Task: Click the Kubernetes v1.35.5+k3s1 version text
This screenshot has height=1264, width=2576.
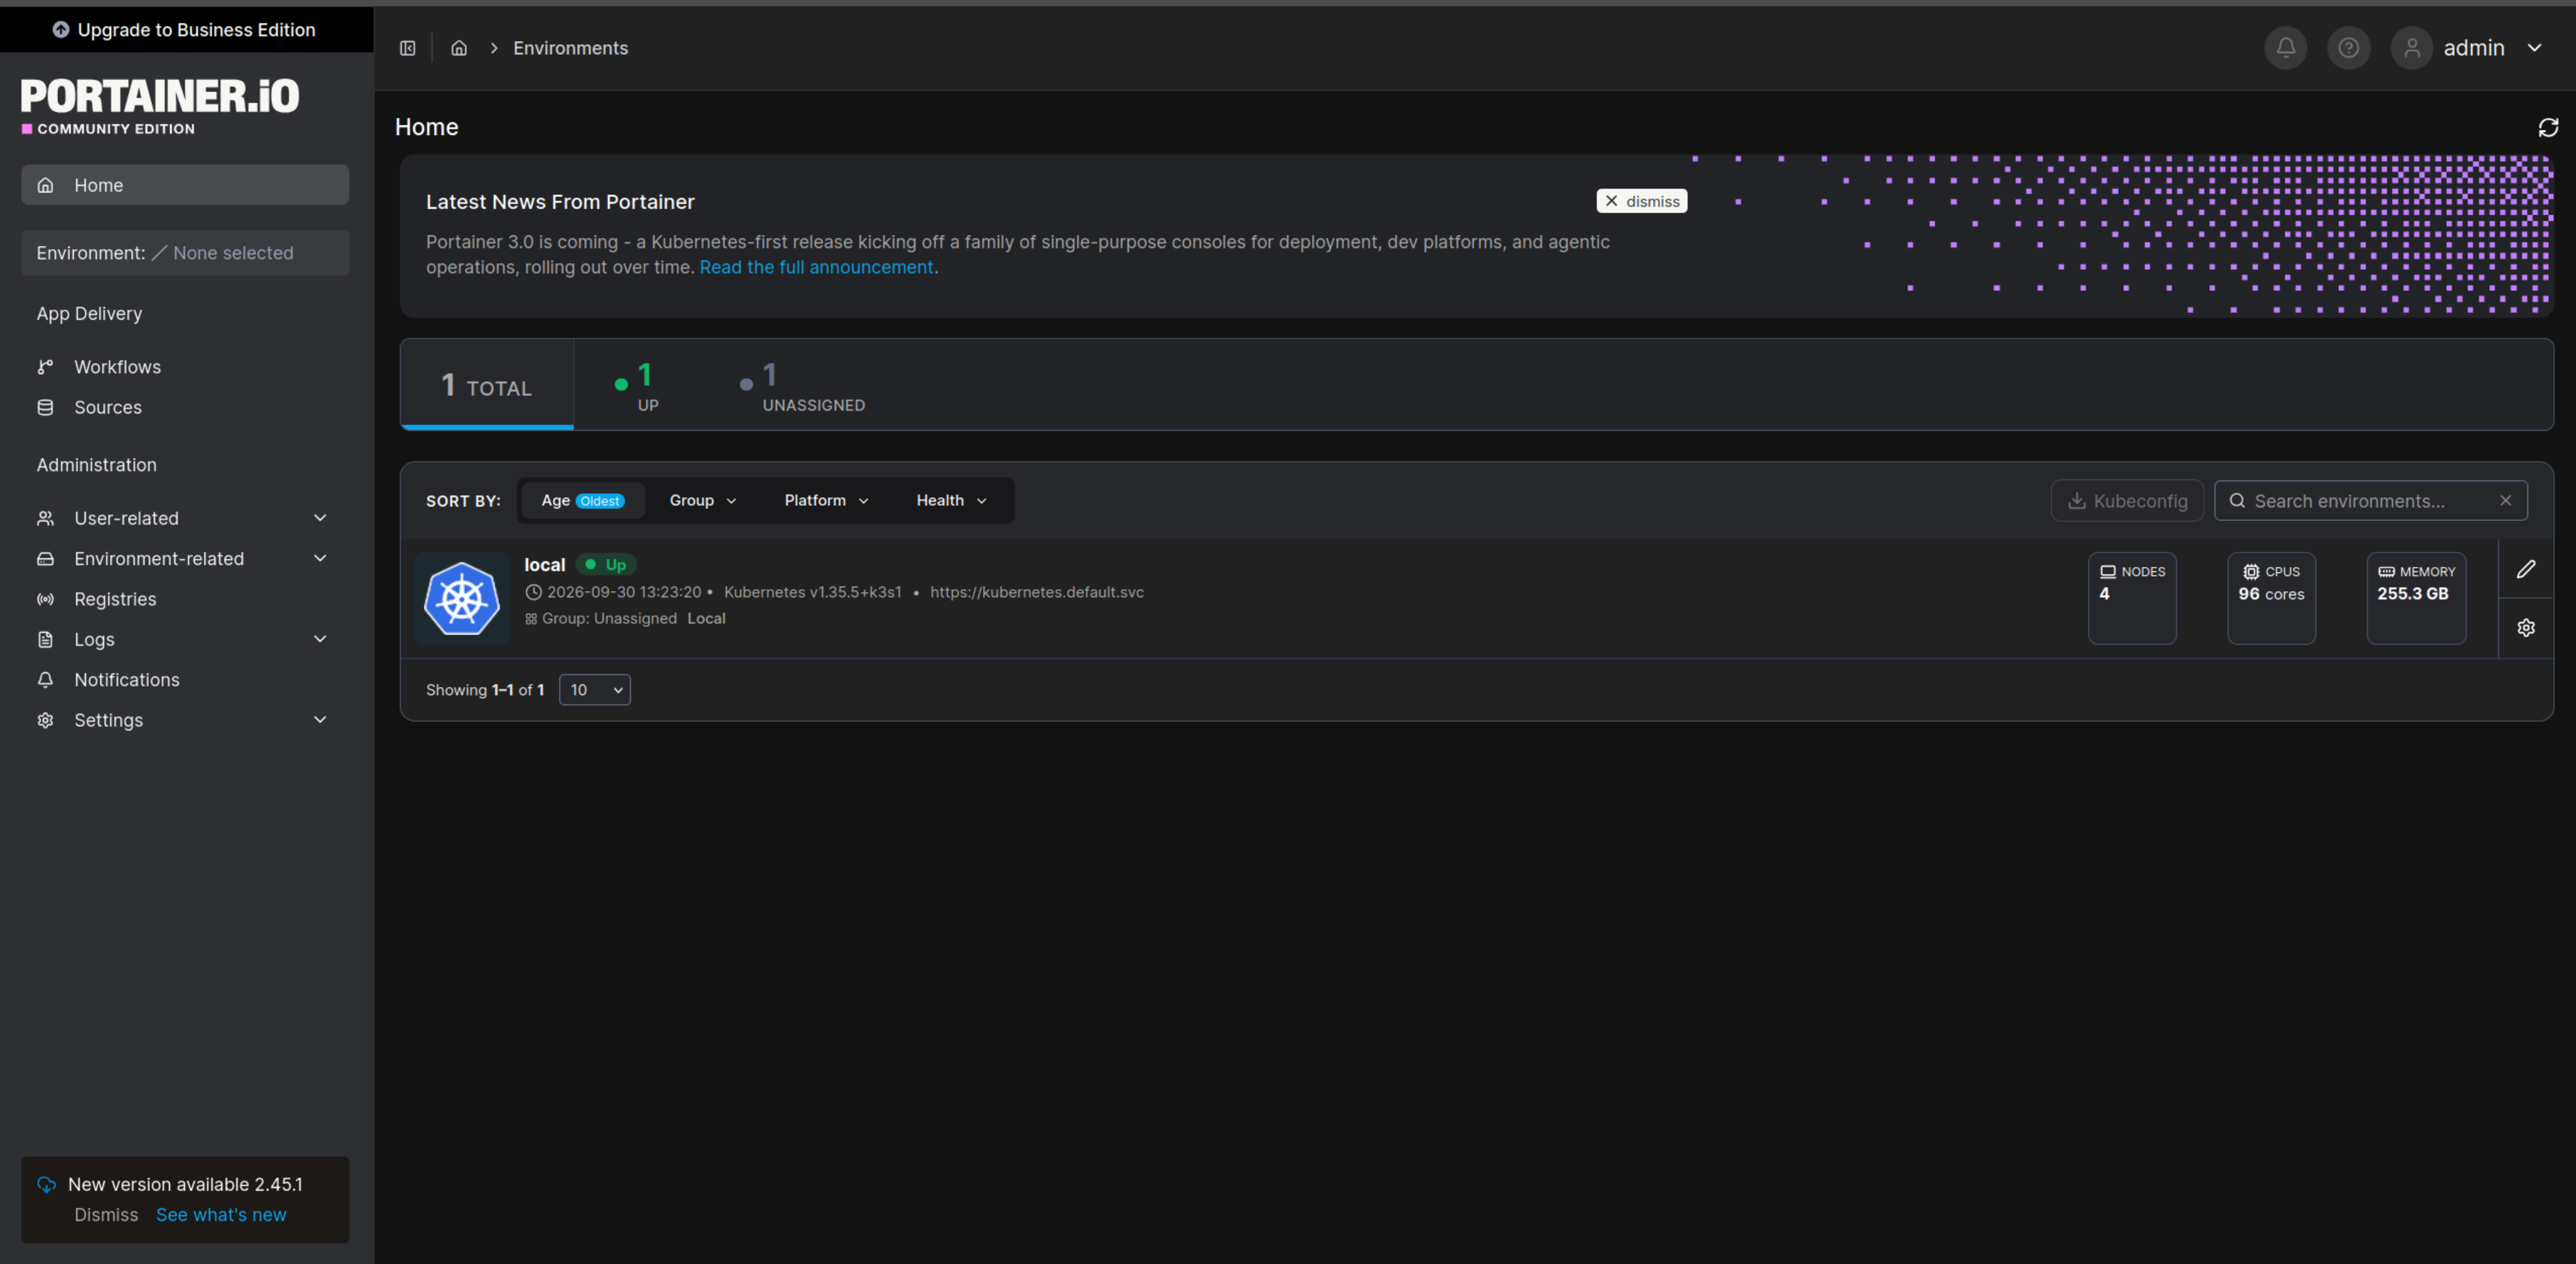Action: 812,592
